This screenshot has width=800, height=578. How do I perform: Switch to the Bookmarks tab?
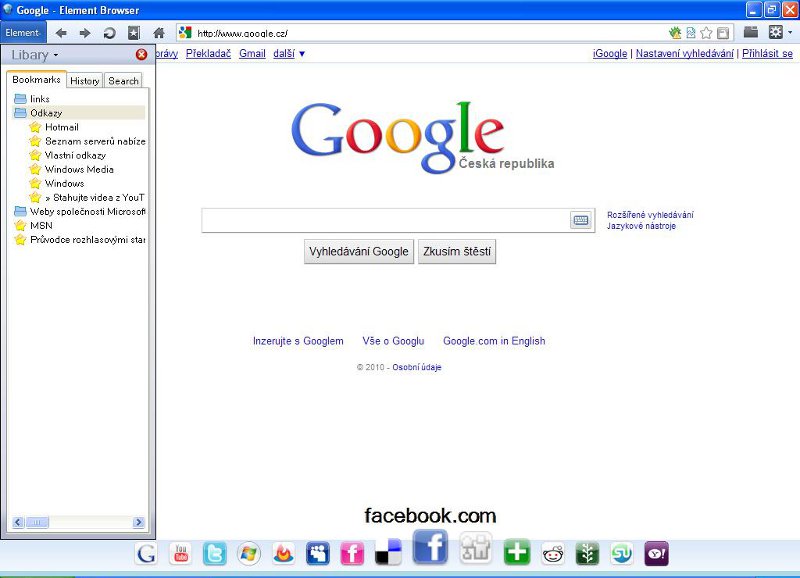pos(36,80)
